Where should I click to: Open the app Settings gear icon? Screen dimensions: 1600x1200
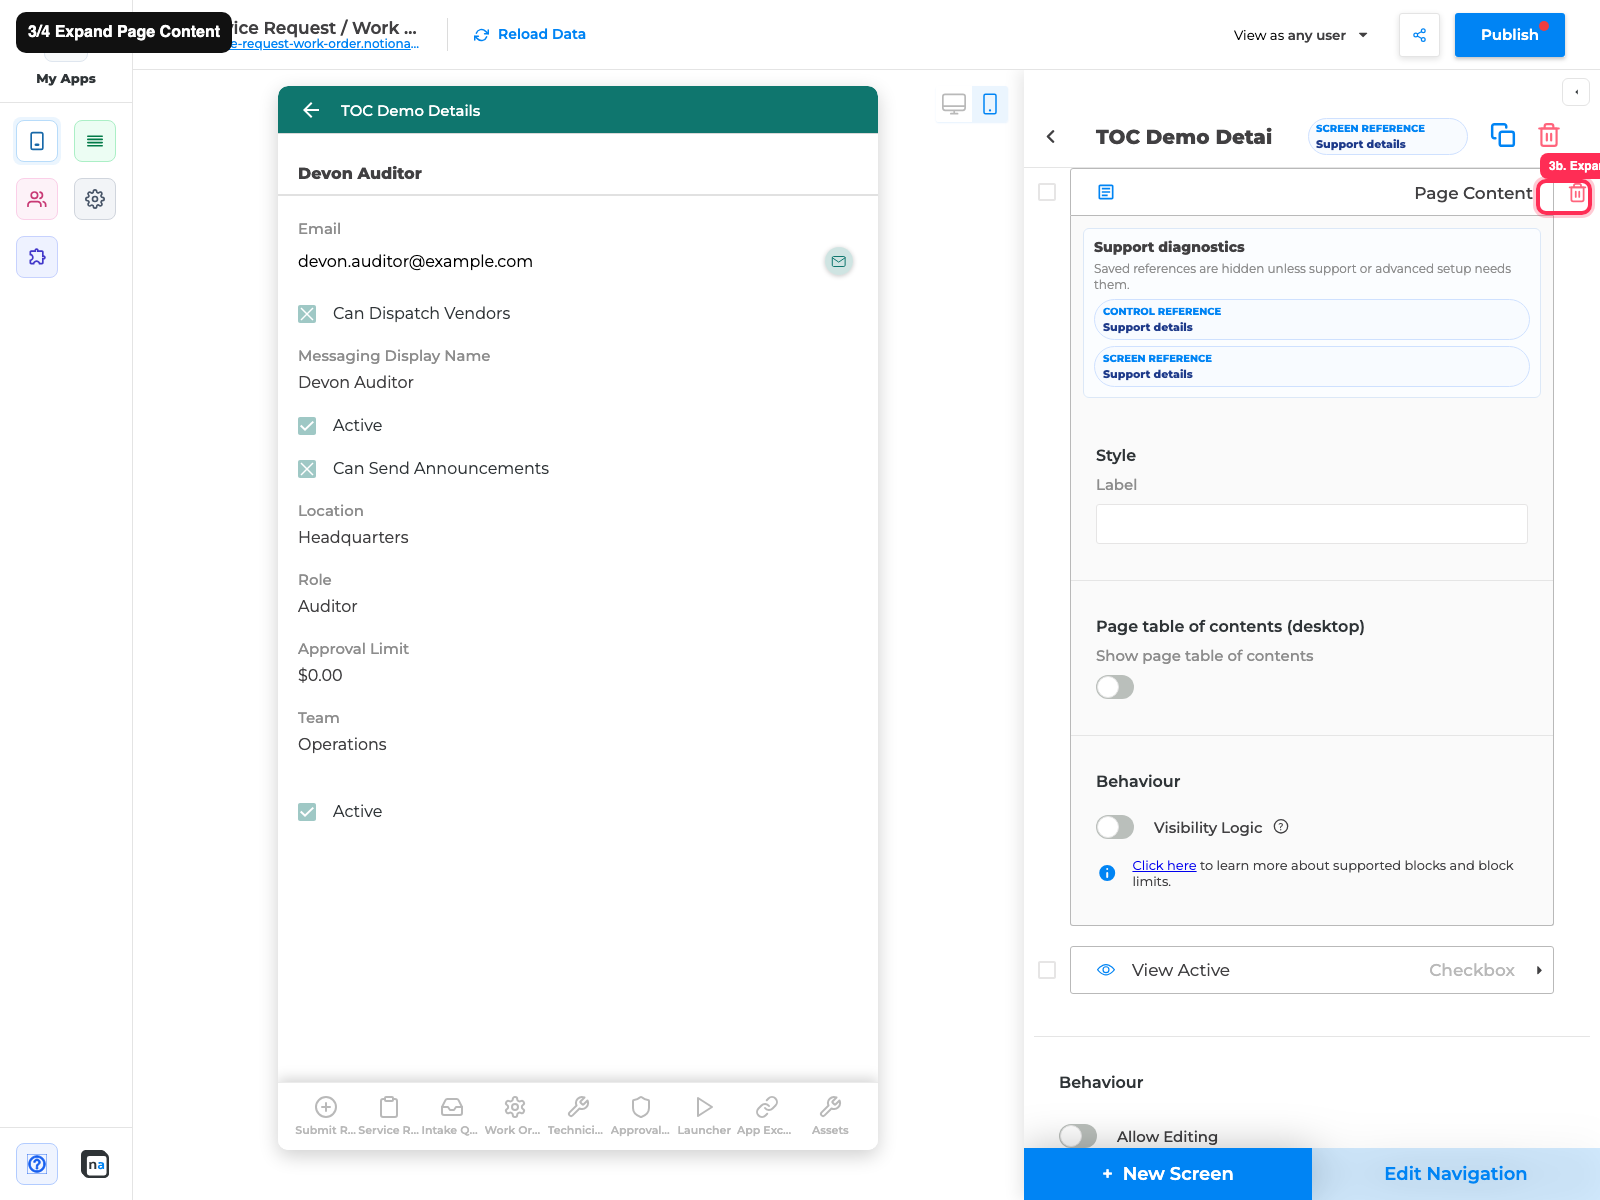tap(95, 199)
